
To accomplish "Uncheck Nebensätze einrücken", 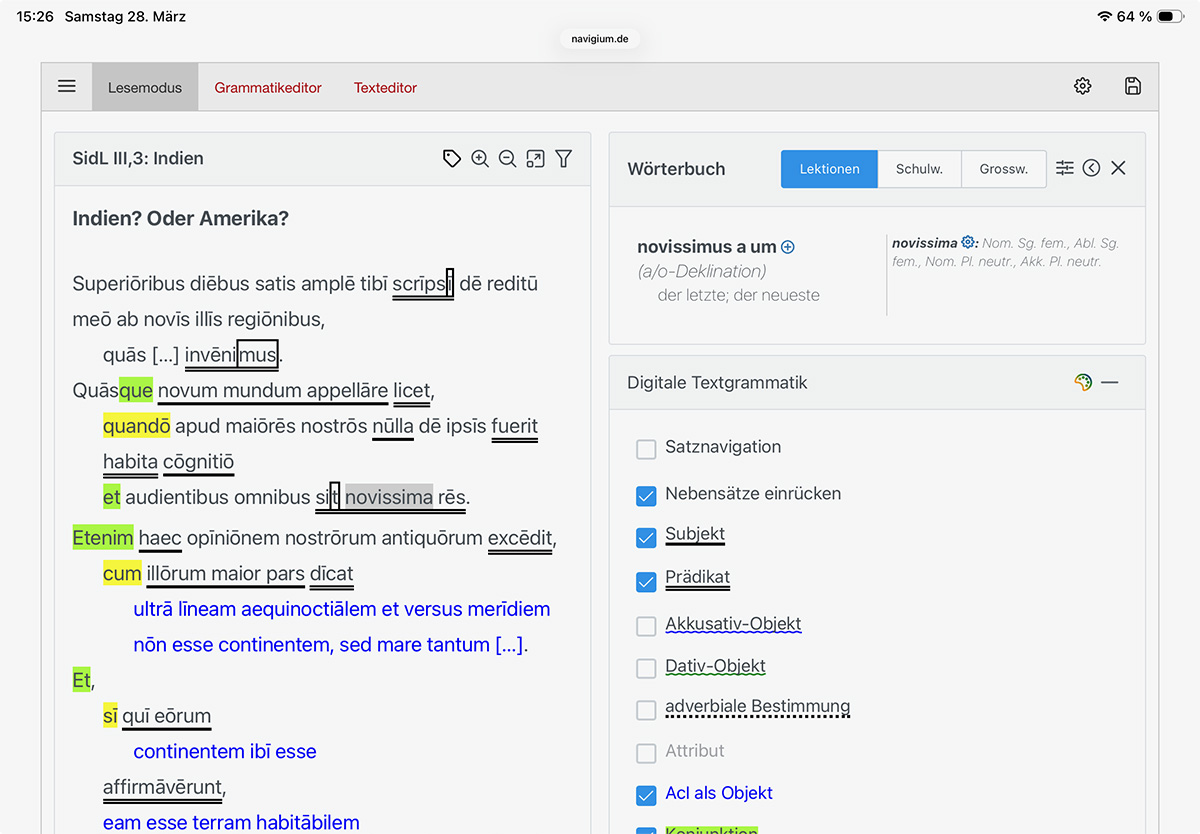I will pyautogui.click(x=646, y=495).
